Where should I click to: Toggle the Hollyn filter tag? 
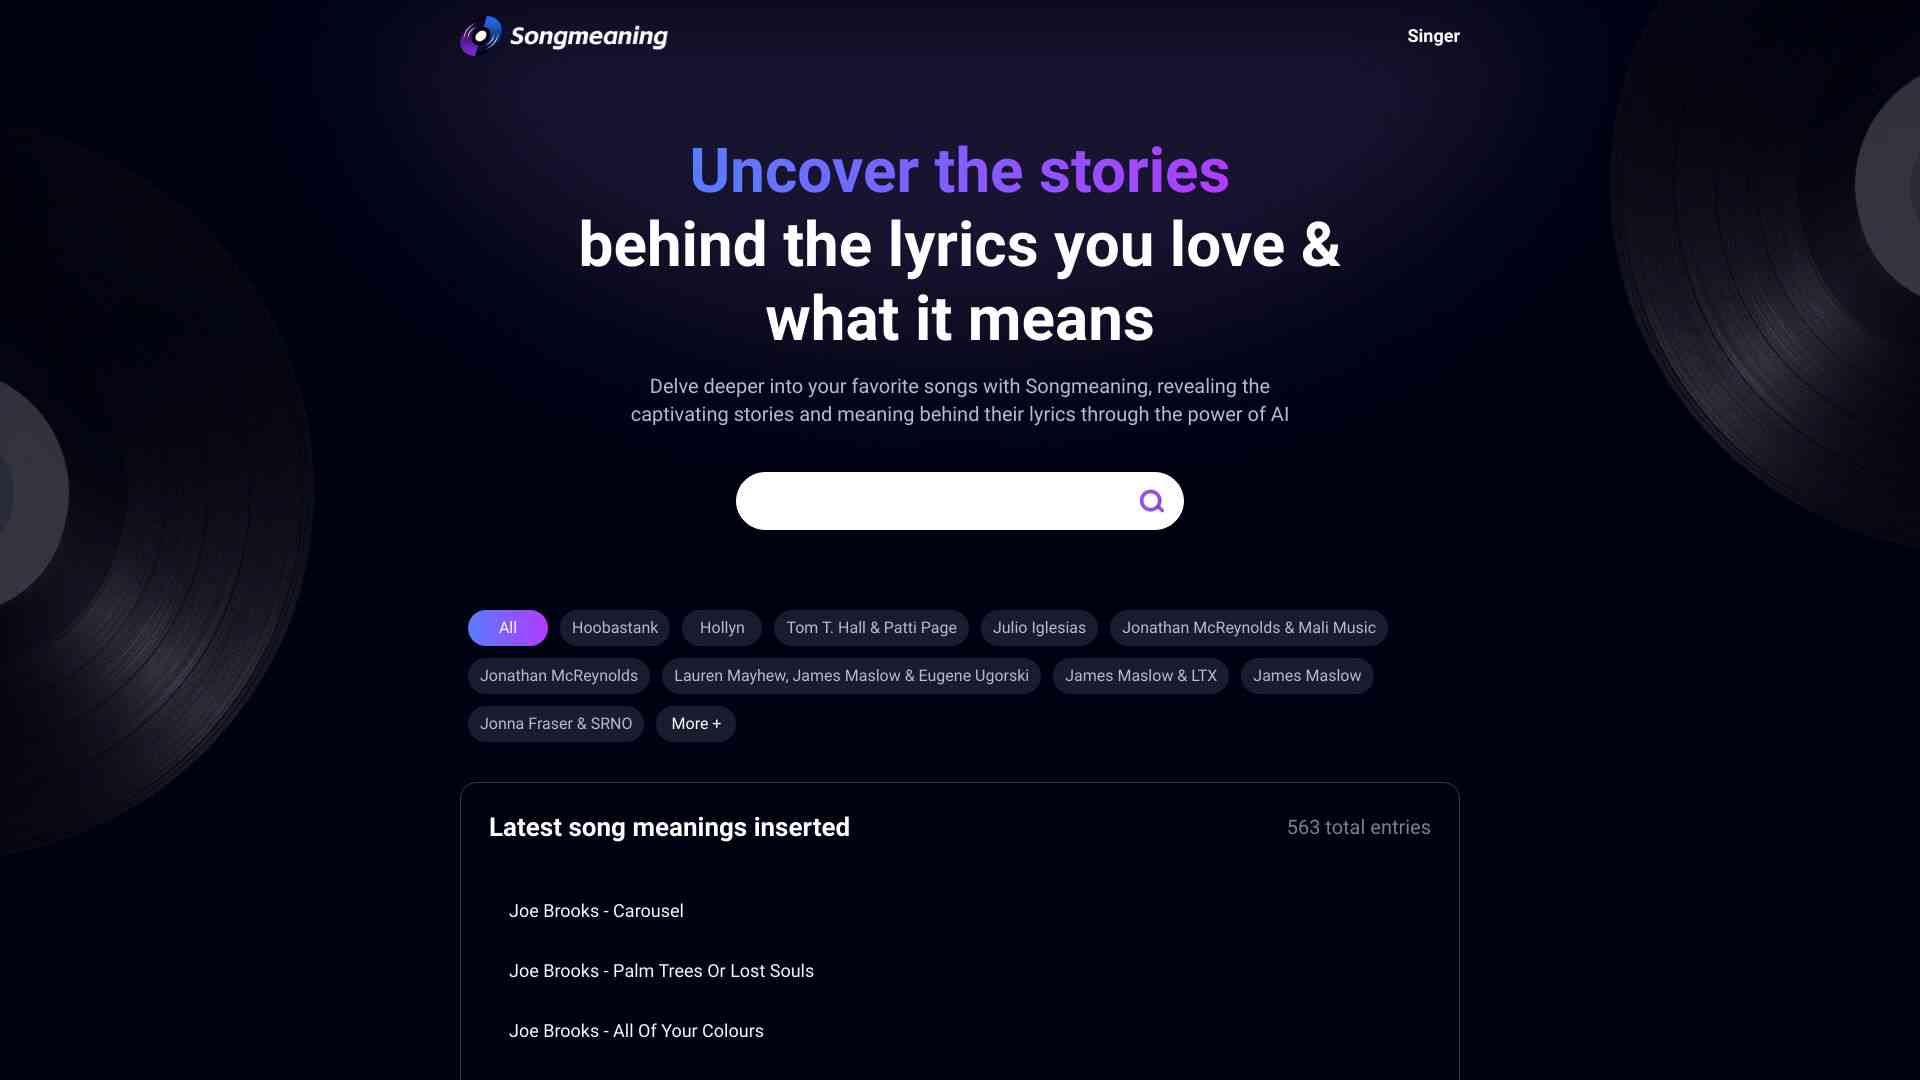(x=721, y=628)
